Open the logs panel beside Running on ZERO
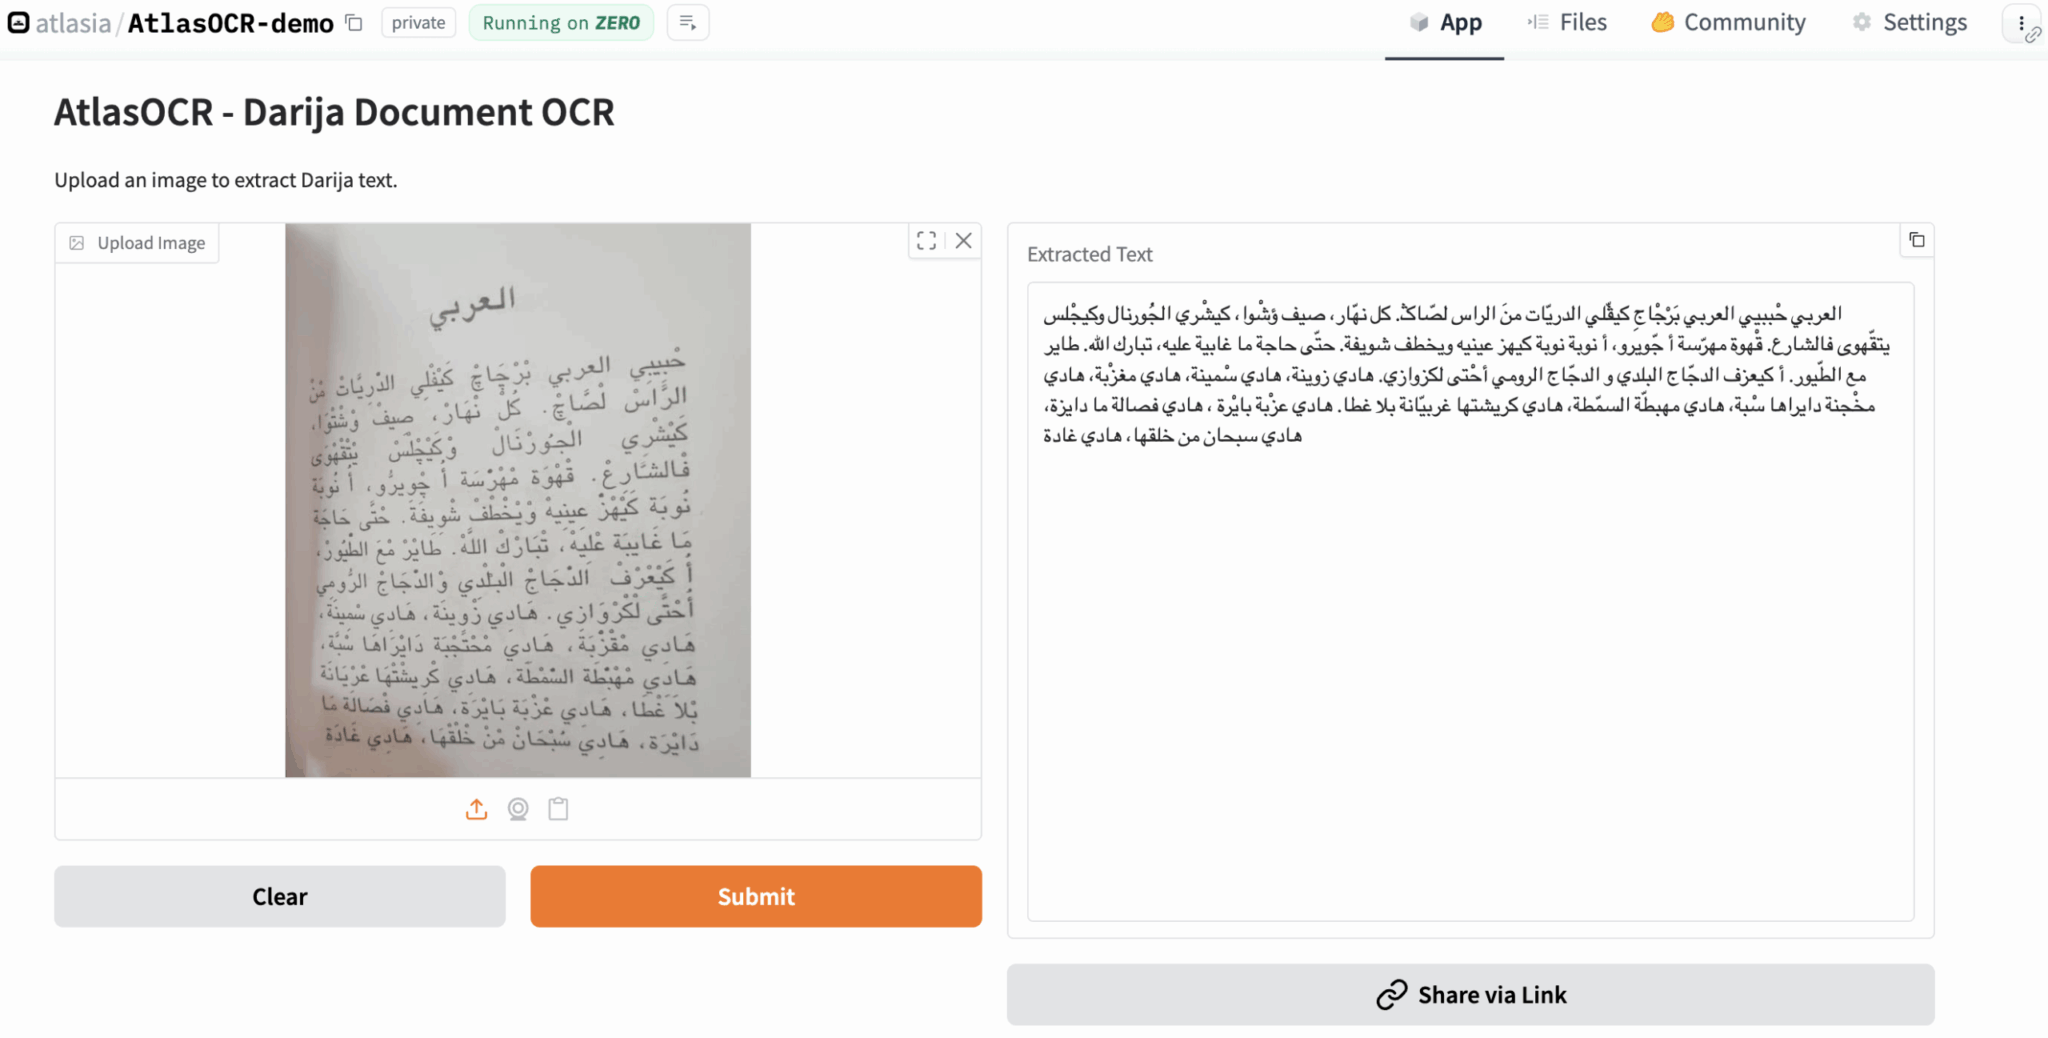 coord(687,22)
